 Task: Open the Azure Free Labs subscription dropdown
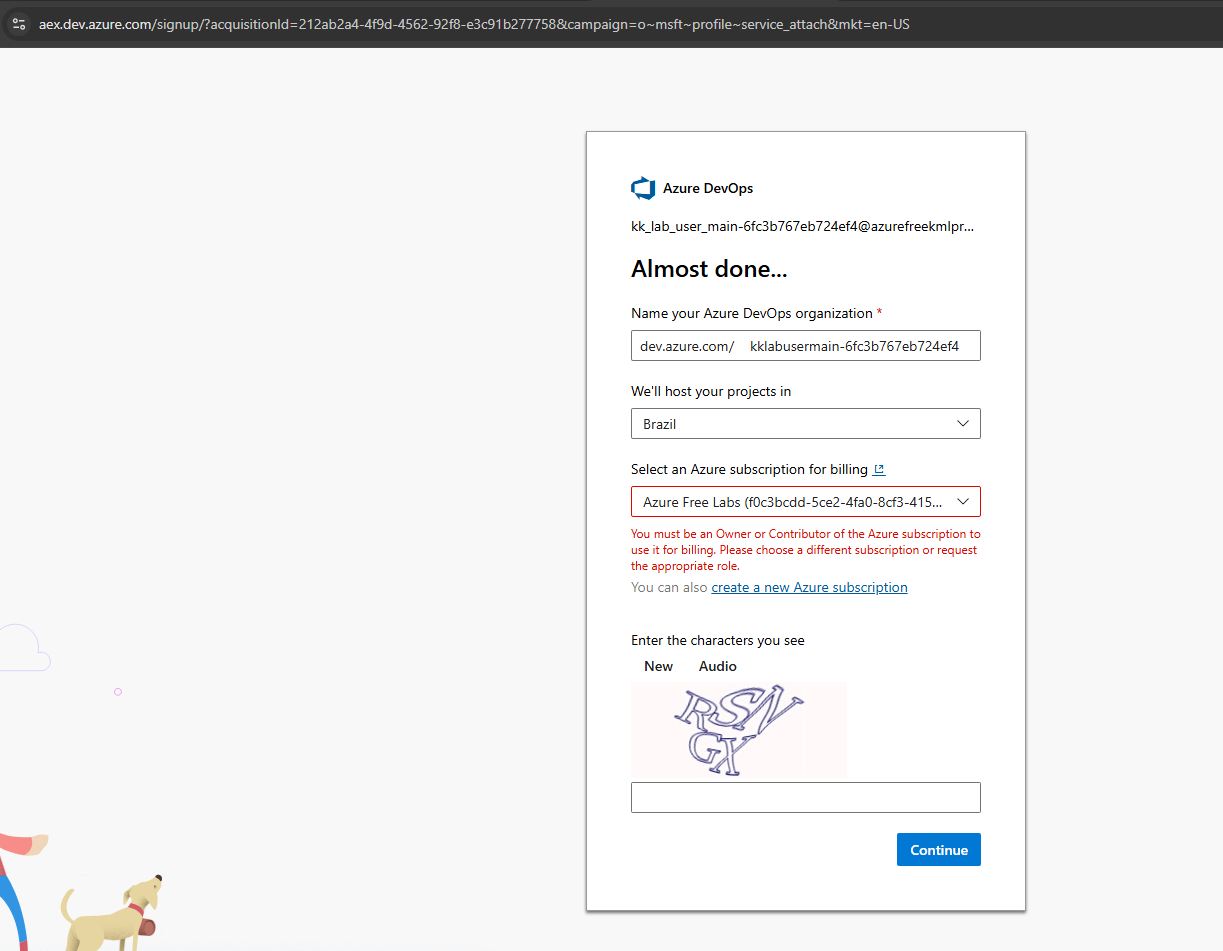pos(795,502)
